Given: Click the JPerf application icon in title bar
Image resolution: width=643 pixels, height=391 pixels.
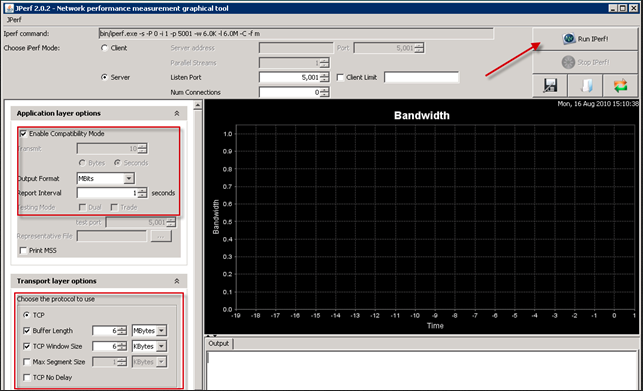Looking at the screenshot, I should (x=9, y=8).
